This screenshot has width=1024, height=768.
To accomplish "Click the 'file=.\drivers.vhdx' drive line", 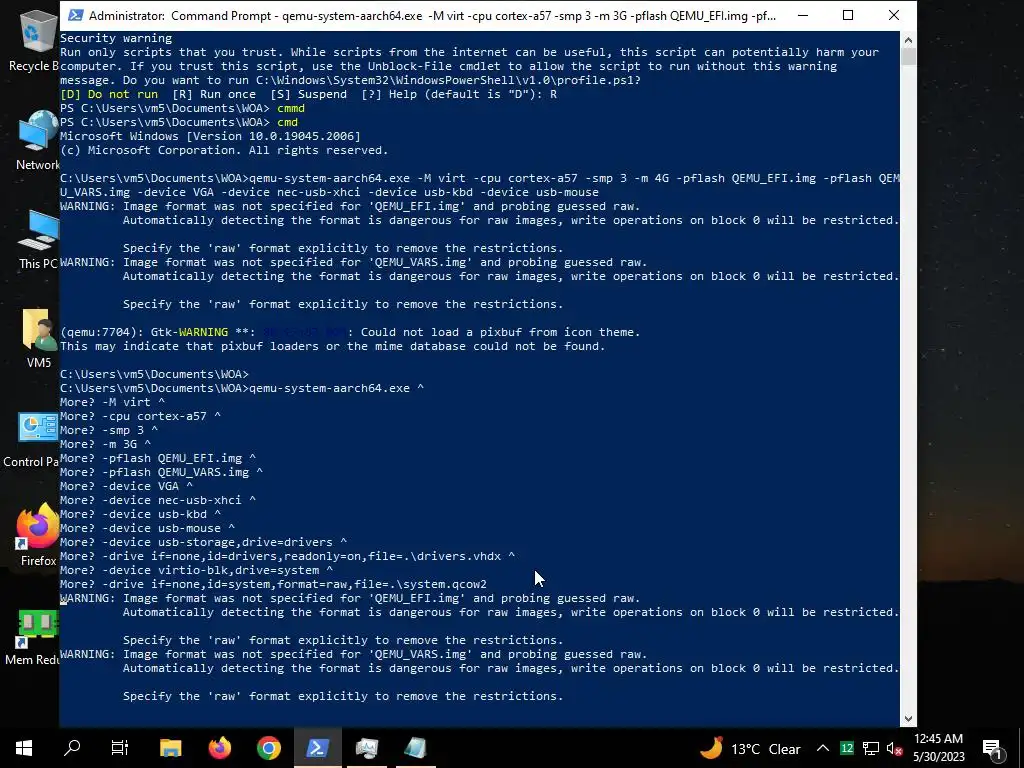I will tap(287, 556).
